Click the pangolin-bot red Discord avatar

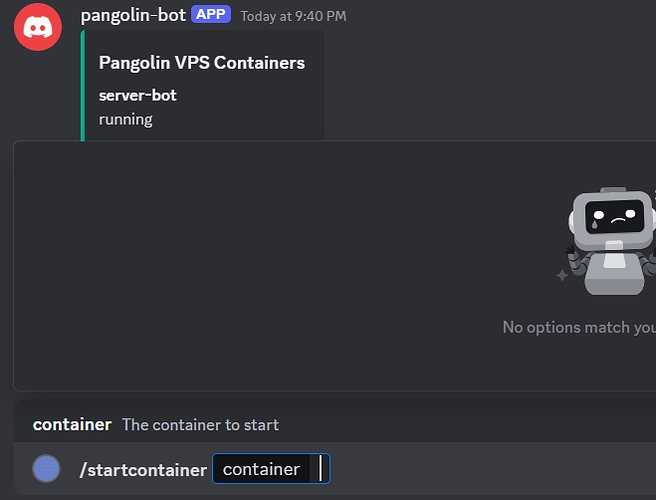click(38, 27)
